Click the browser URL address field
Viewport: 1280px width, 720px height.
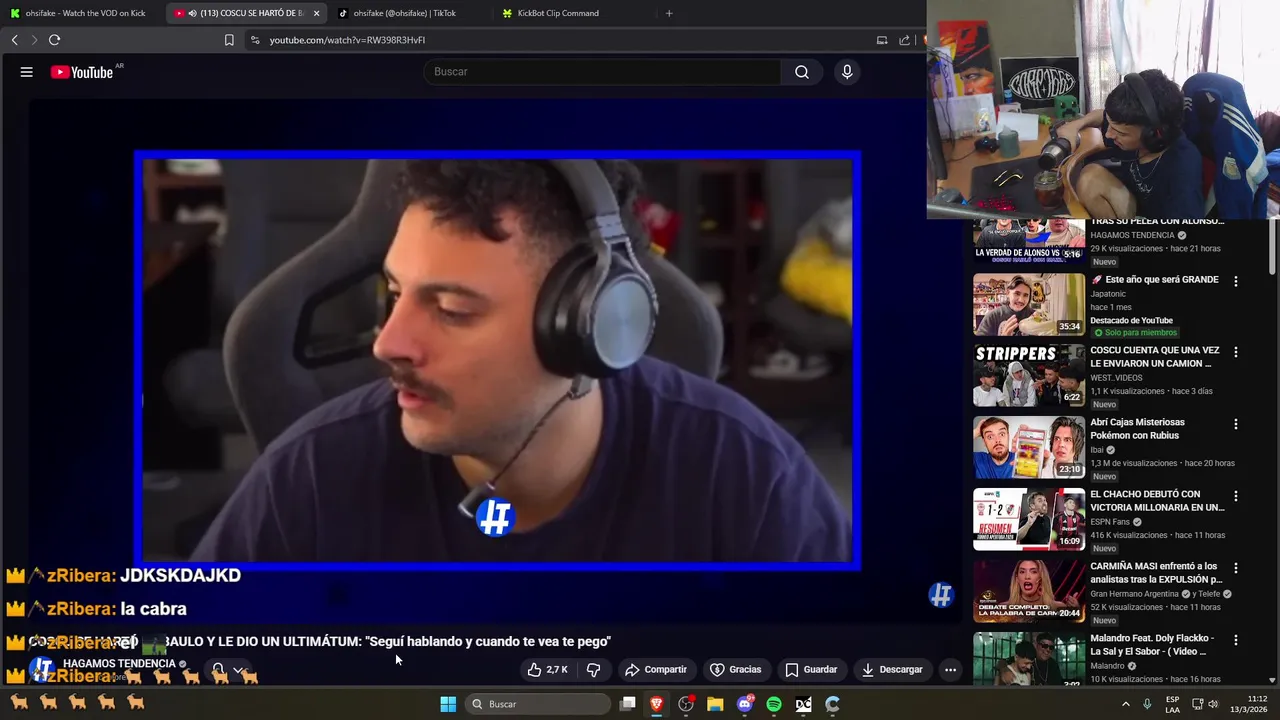tap(560, 40)
